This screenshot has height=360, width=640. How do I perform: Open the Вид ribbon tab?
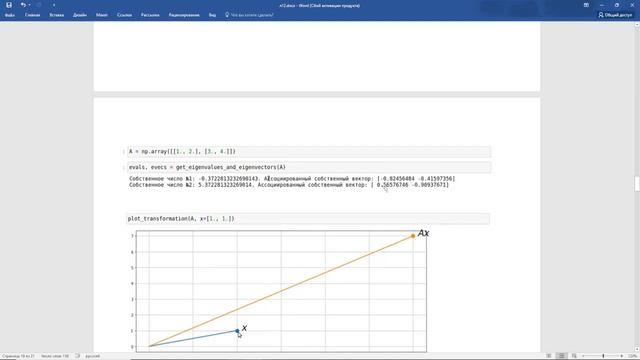(x=212, y=15)
